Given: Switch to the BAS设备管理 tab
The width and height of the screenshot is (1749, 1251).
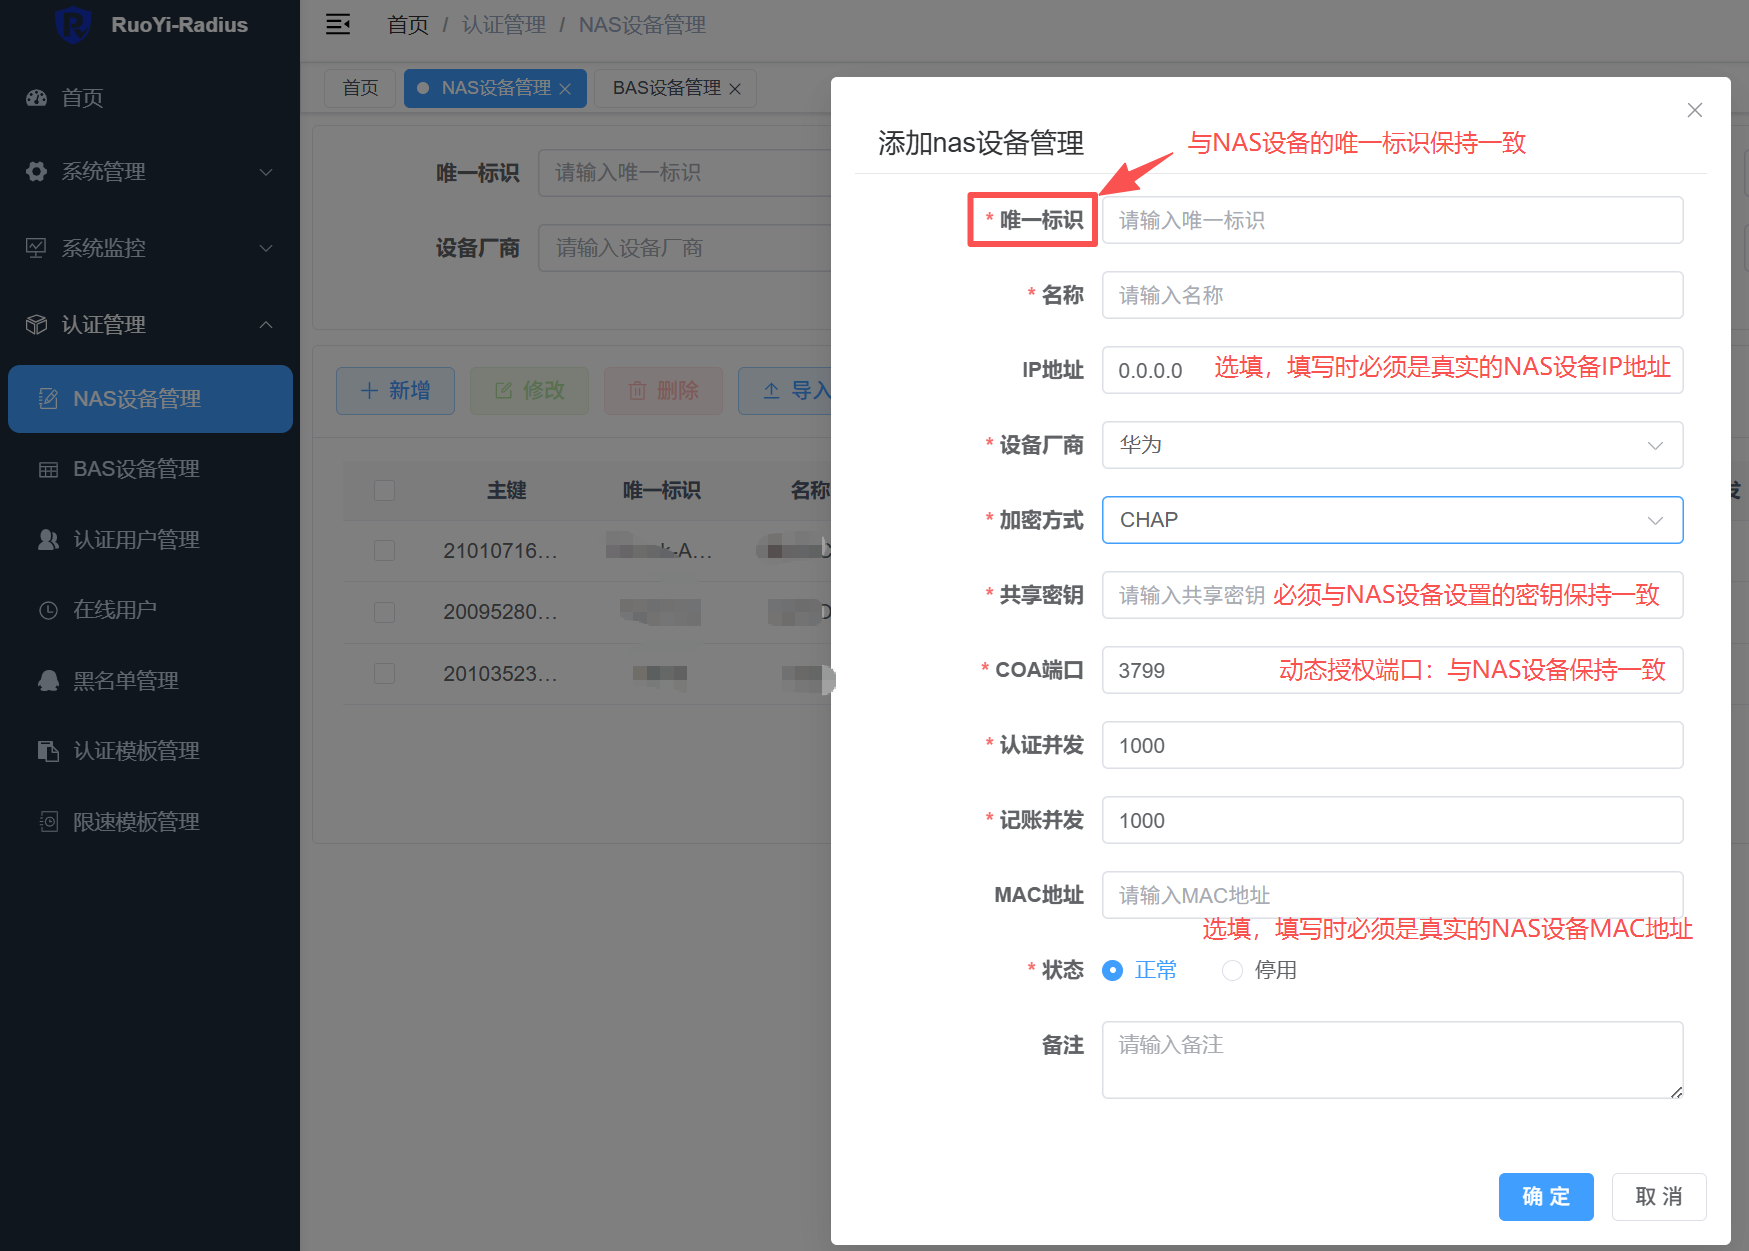Looking at the screenshot, I should (666, 88).
